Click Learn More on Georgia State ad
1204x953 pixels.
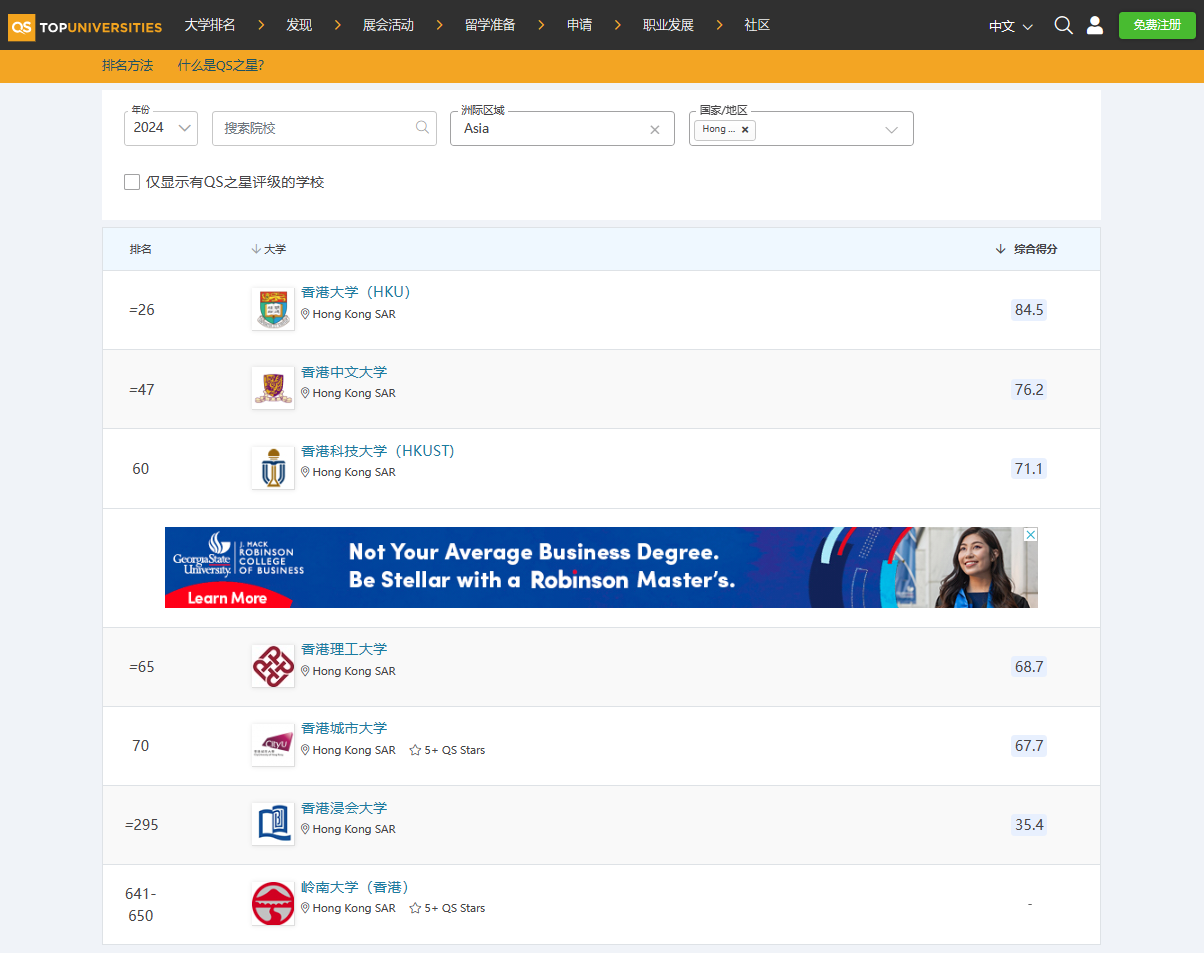[x=227, y=598]
